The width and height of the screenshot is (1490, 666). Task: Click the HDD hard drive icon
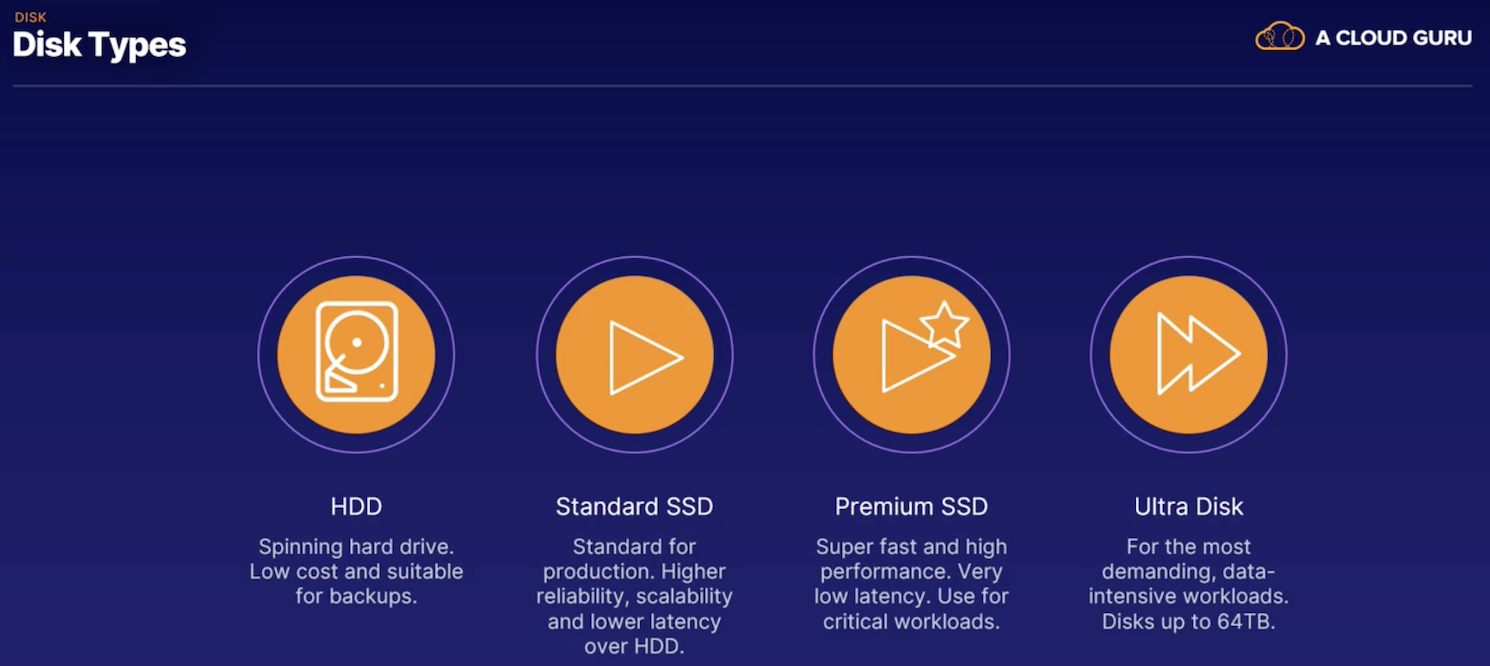[x=356, y=354]
